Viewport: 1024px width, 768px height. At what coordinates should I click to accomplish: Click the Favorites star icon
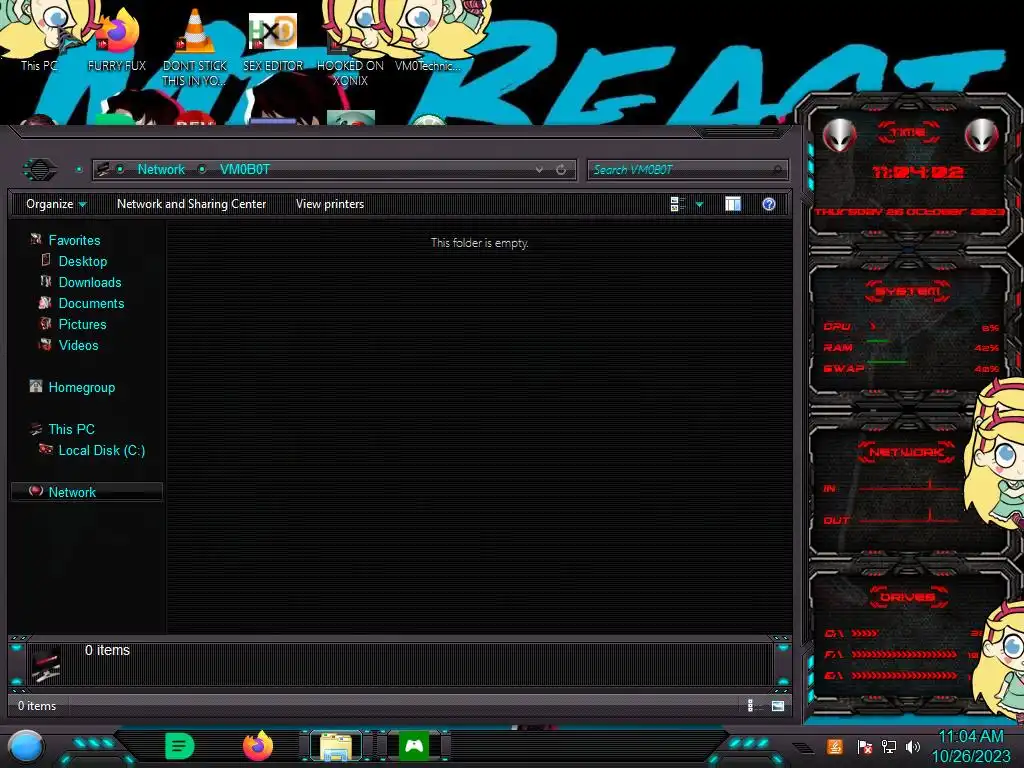pyautogui.click(x=36, y=240)
